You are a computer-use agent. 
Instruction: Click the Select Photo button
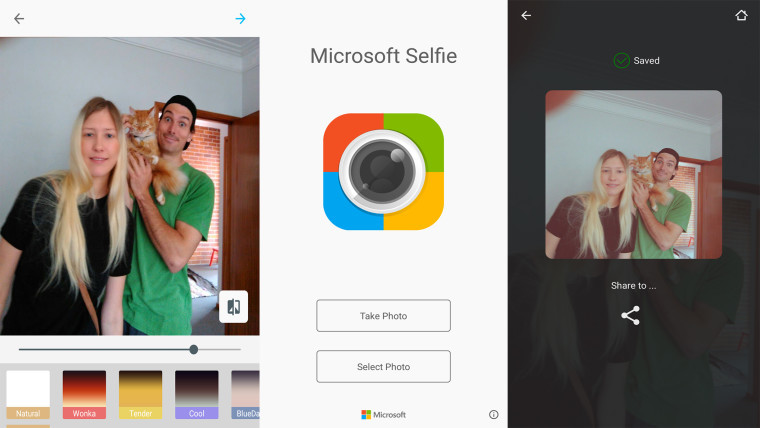point(383,366)
